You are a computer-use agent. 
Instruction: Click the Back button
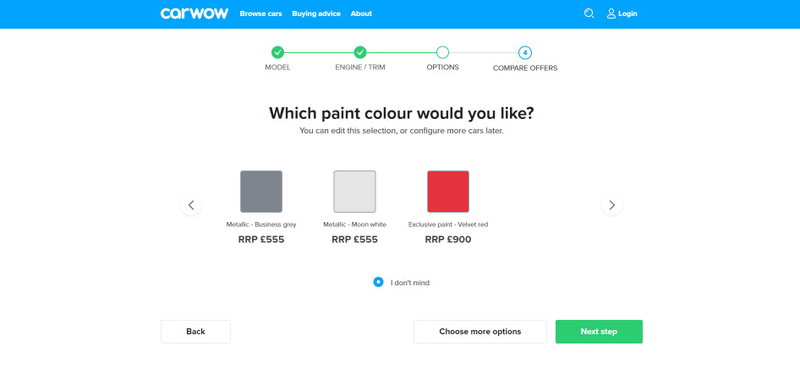(195, 332)
